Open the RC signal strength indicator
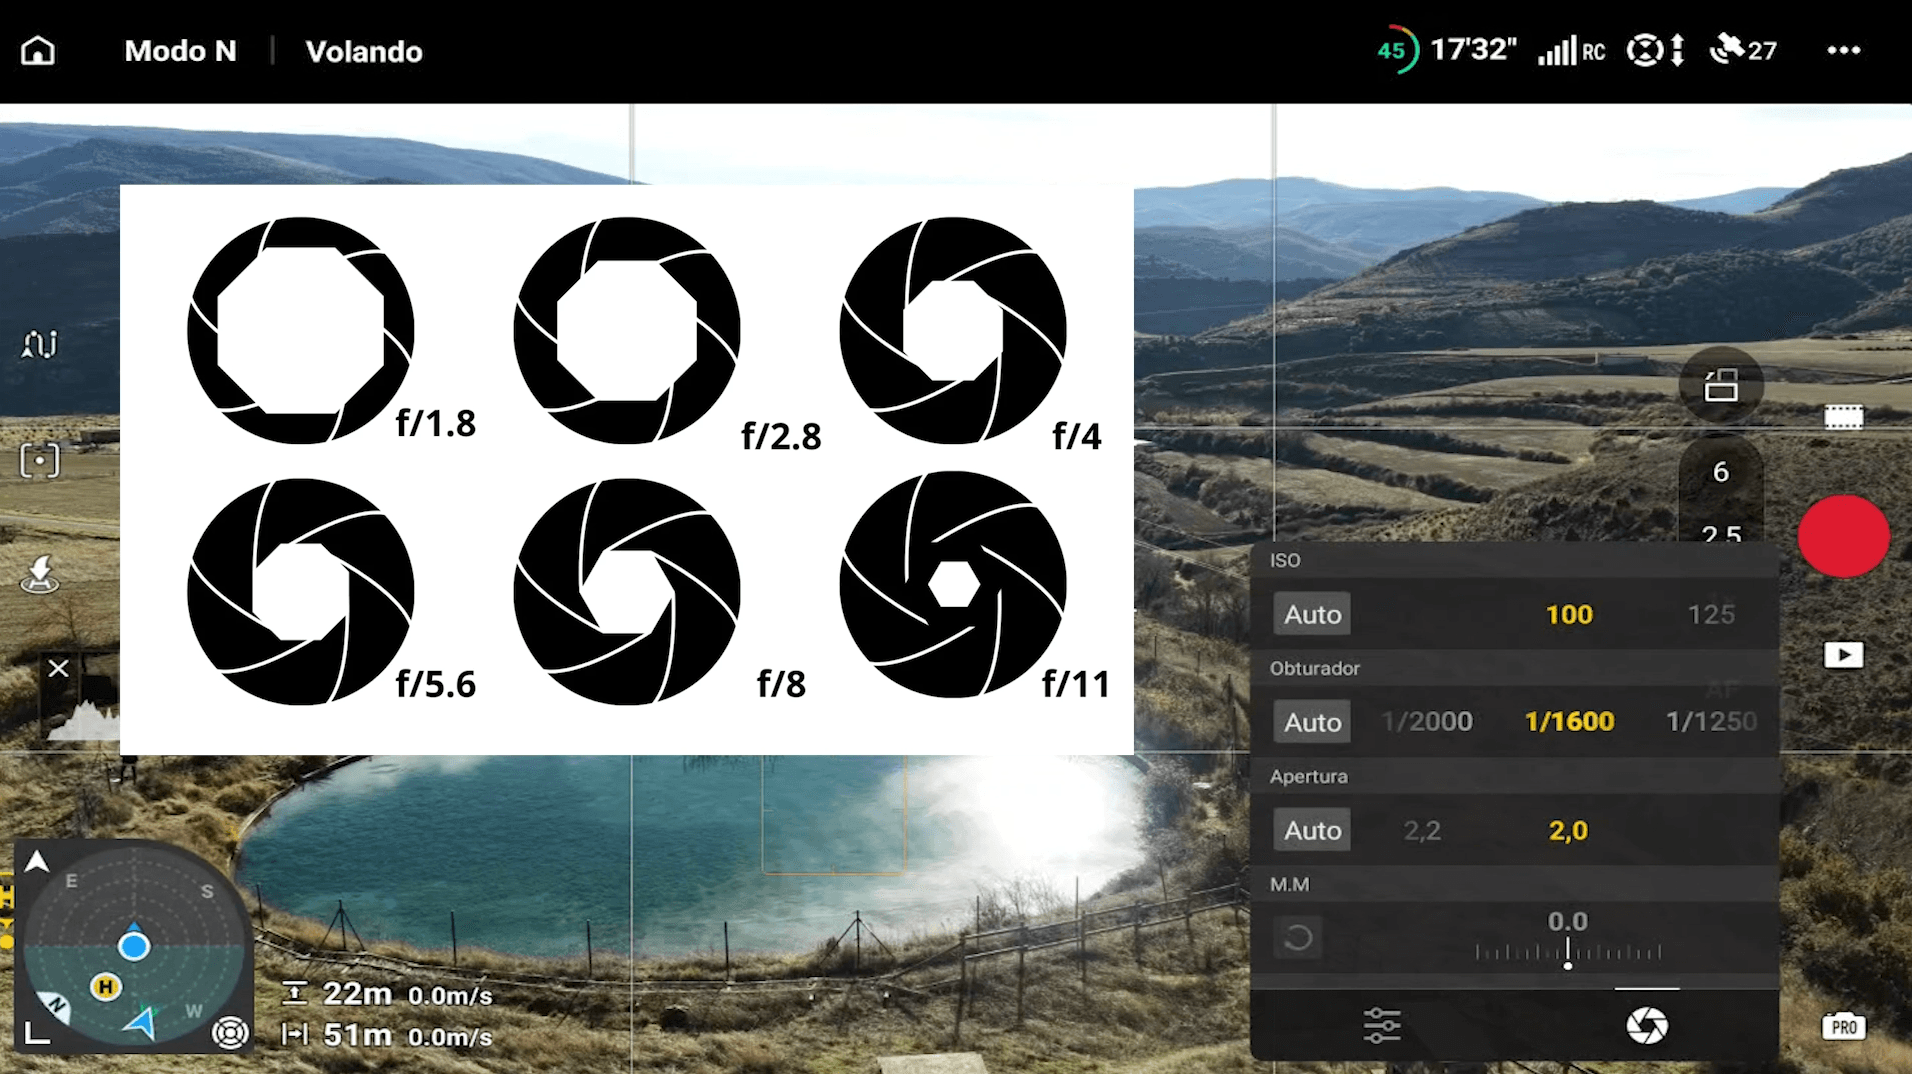 1571,50
